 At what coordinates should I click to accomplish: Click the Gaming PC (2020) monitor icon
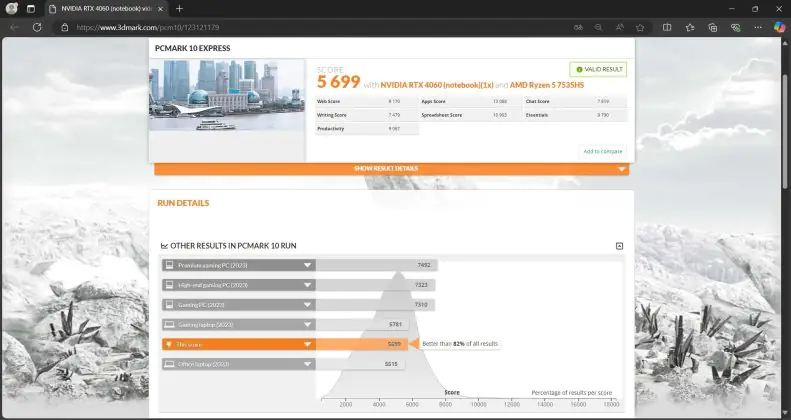tap(170, 305)
